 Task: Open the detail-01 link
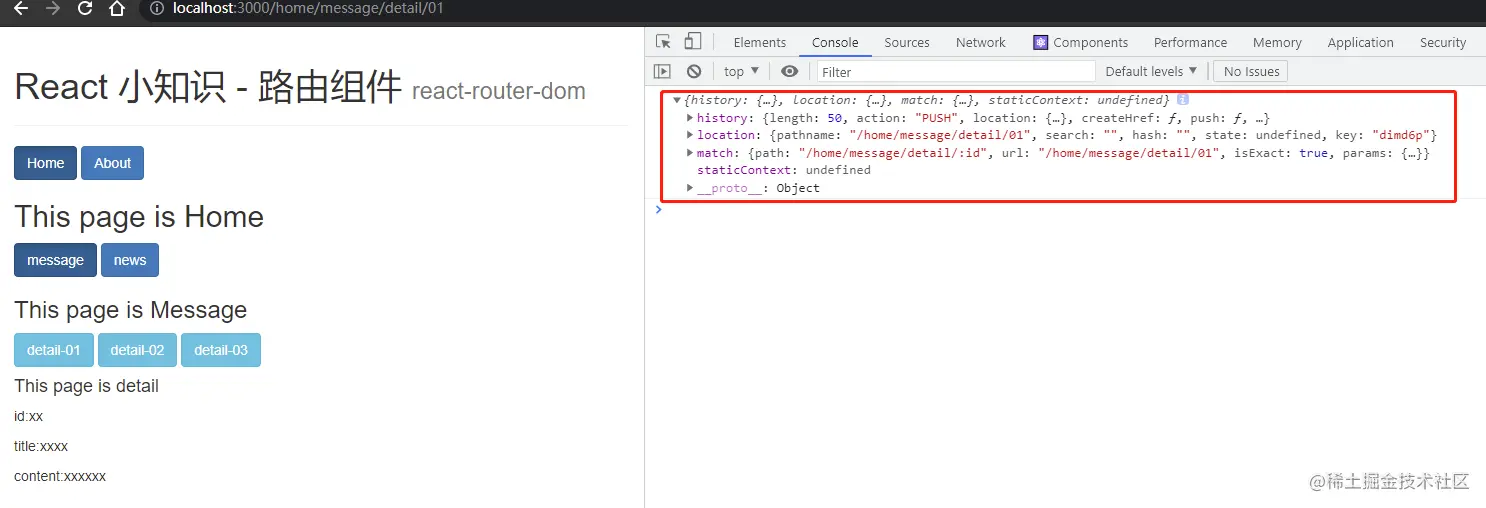pyautogui.click(x=54, y=350)
